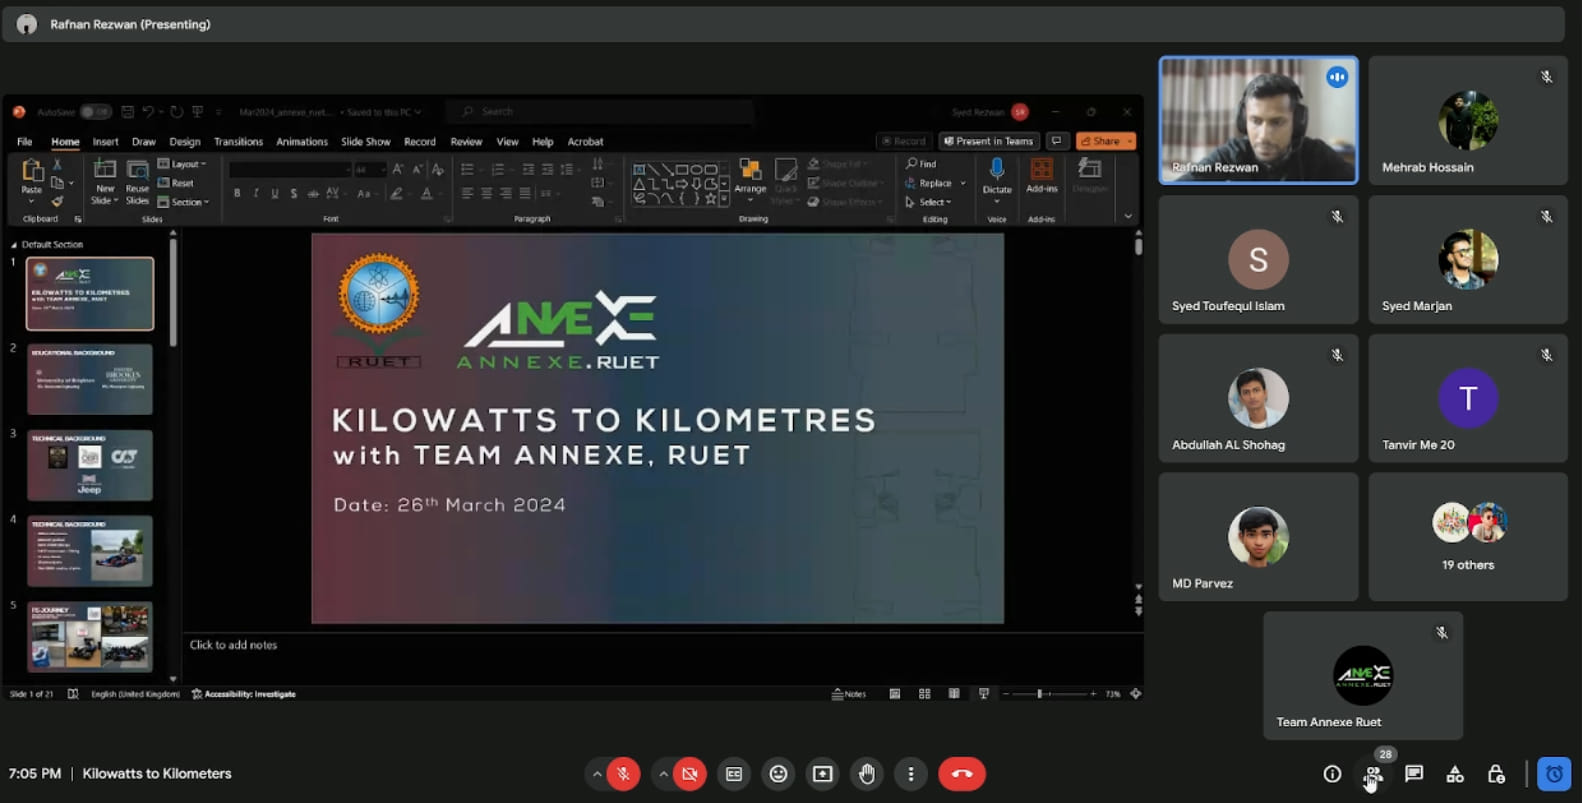Click the present screen icon
Image resolution: width=1582 pixels, height=803 pixels.
point(822,774)
